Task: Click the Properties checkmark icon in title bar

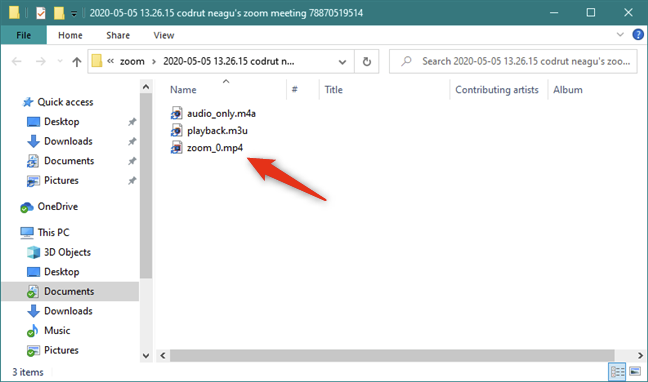Action: (x=40, y=13)
